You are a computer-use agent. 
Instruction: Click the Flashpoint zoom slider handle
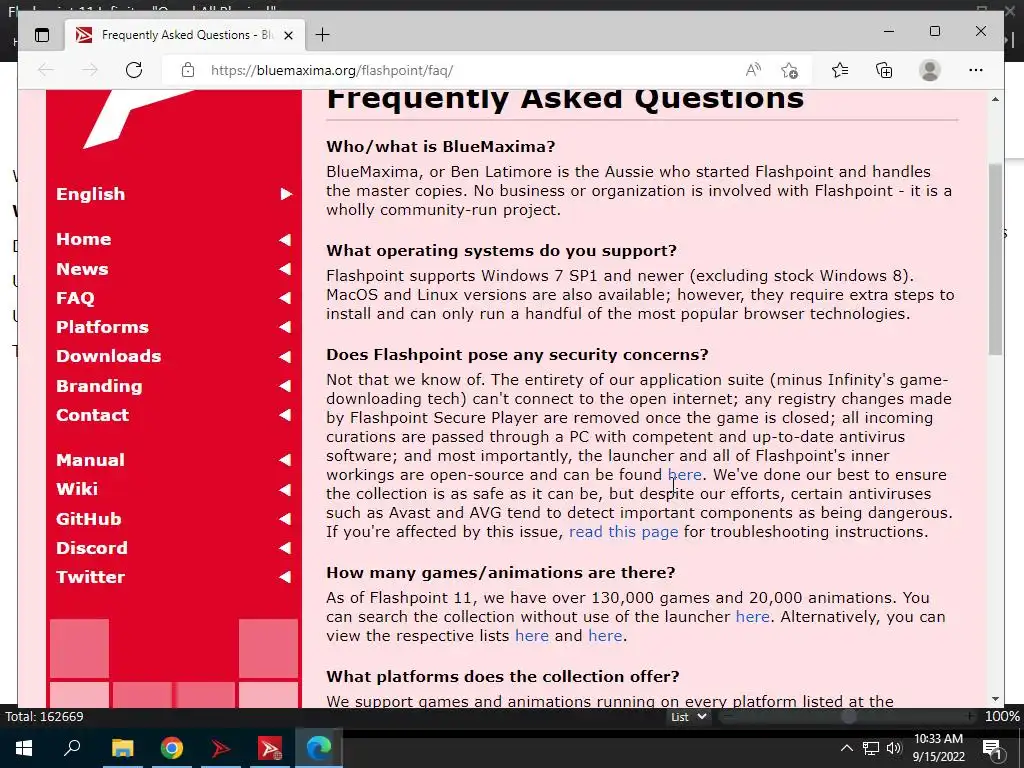click(x=848, y=716)
